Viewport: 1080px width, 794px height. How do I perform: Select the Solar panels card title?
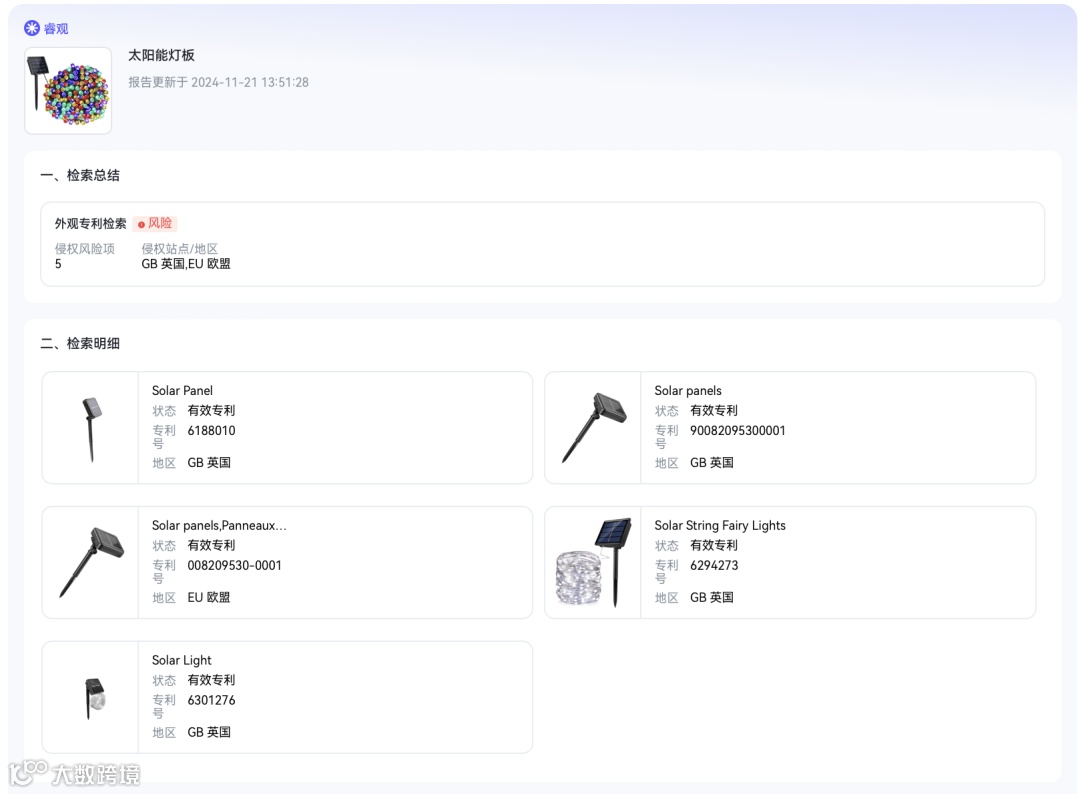[x=688, y=390]
